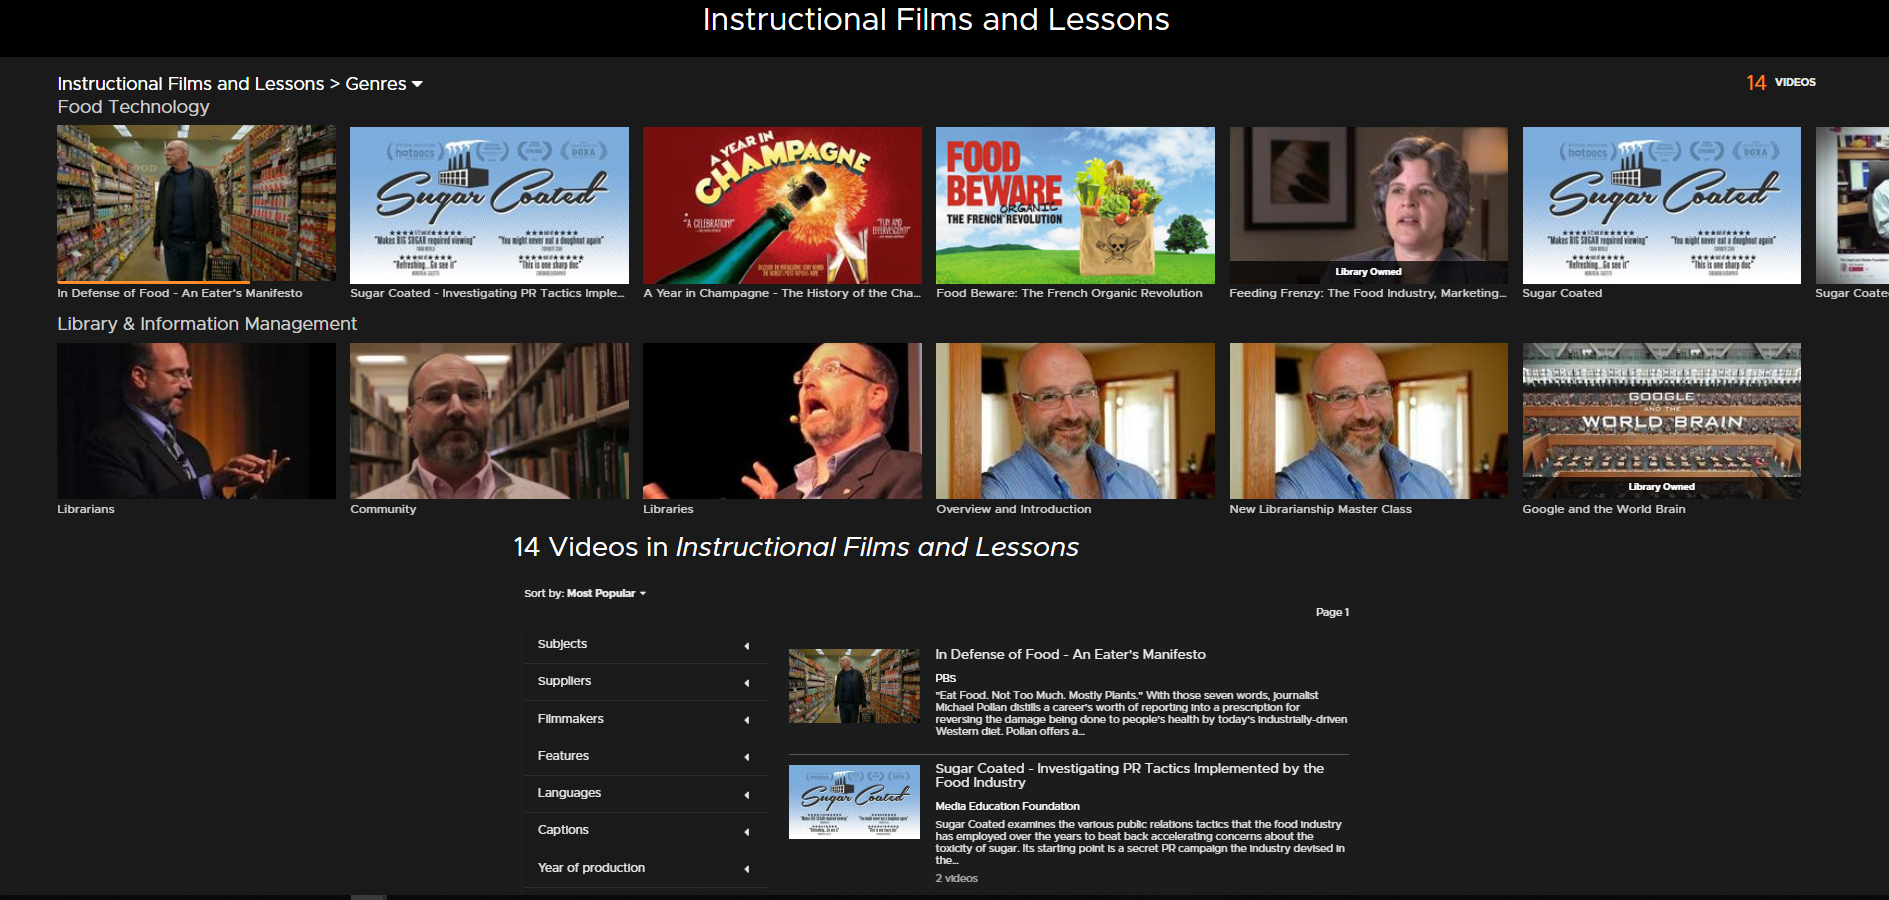The image size is (1889, 900).
Task: Open the Food Beware poster thumbnail
Action: point(1075,205)
